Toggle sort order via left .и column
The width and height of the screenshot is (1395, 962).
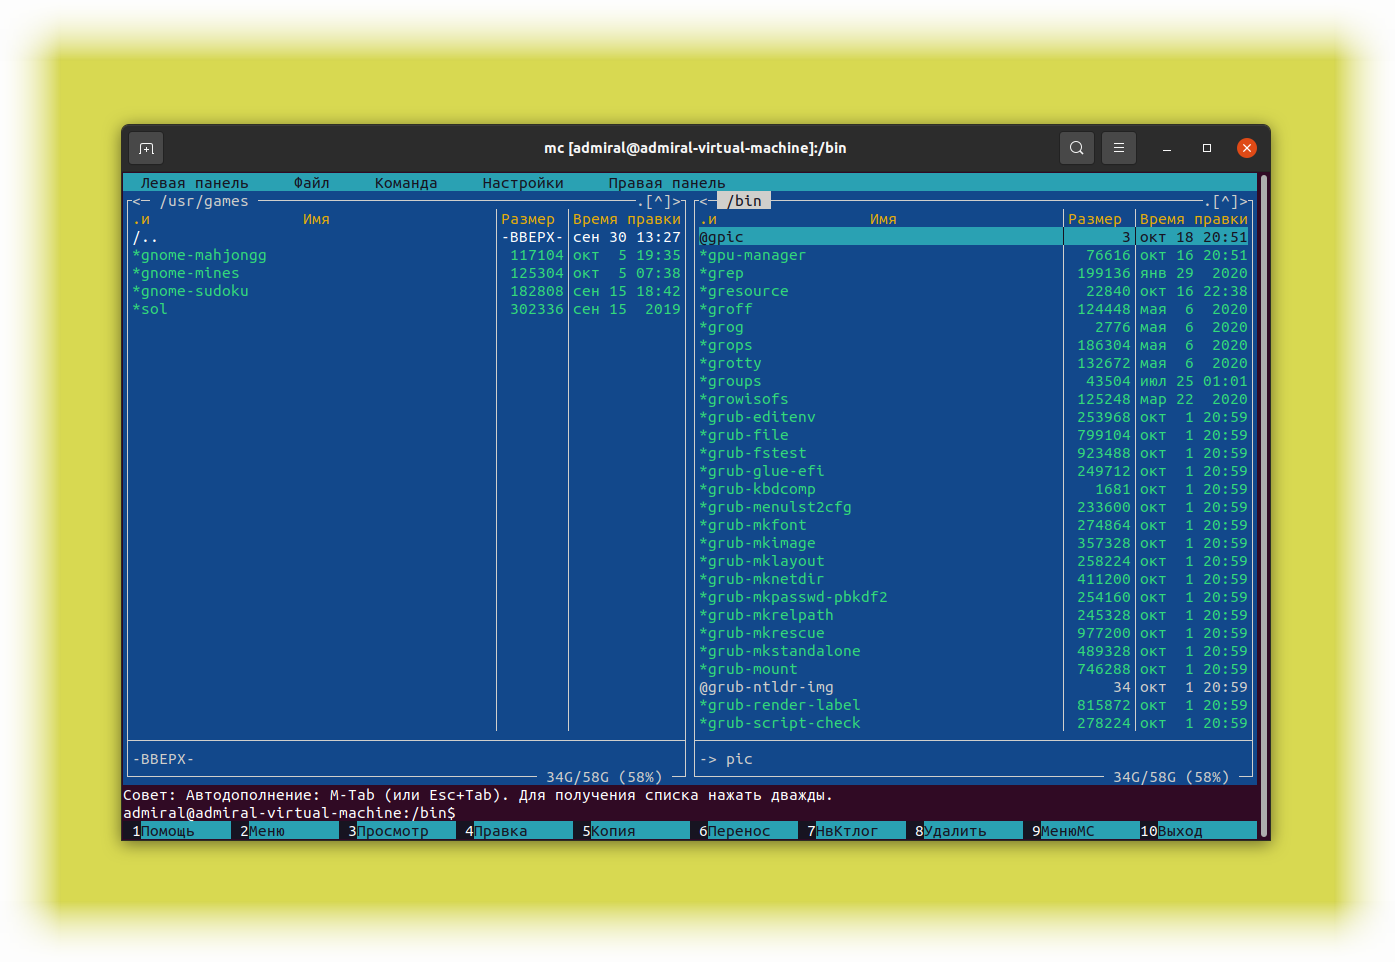click(141, 219)
